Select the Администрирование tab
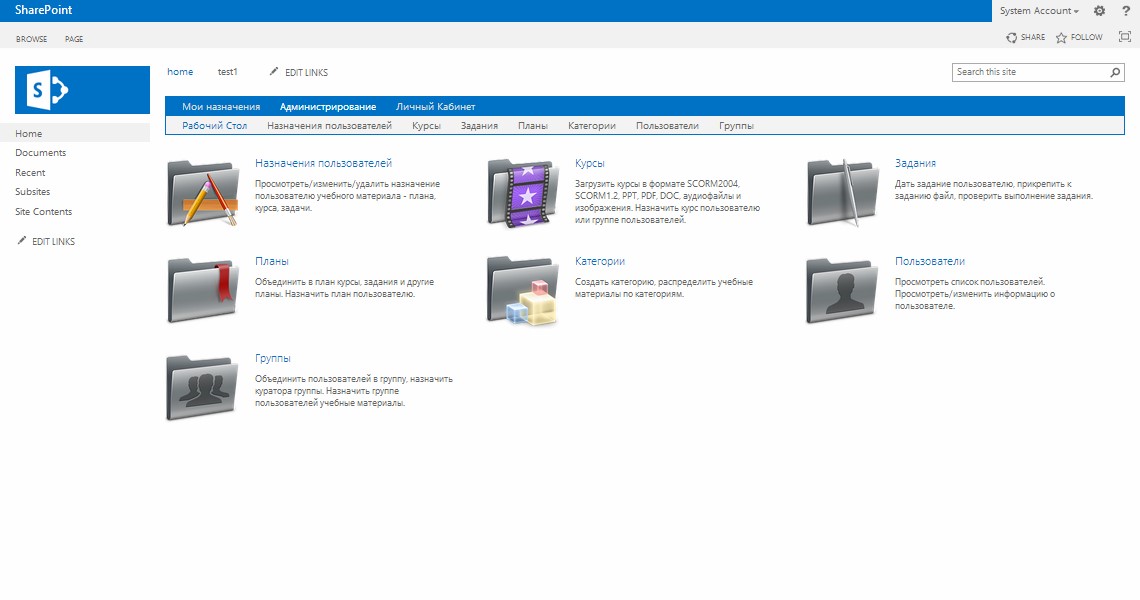1140x600 pixels. tap(328, 107)
